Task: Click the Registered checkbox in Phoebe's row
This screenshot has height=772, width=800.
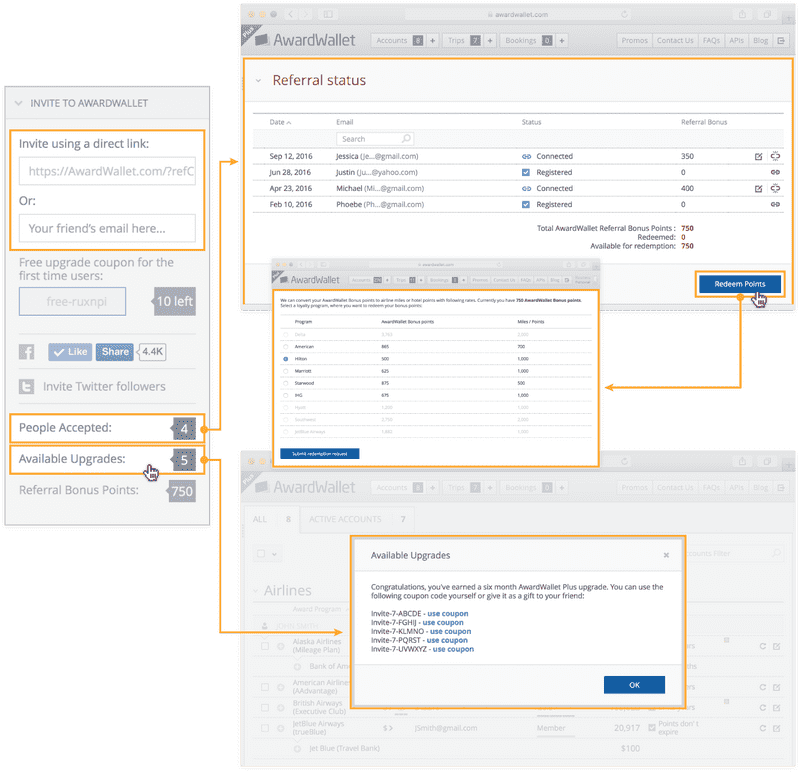Action: (526, 205)
